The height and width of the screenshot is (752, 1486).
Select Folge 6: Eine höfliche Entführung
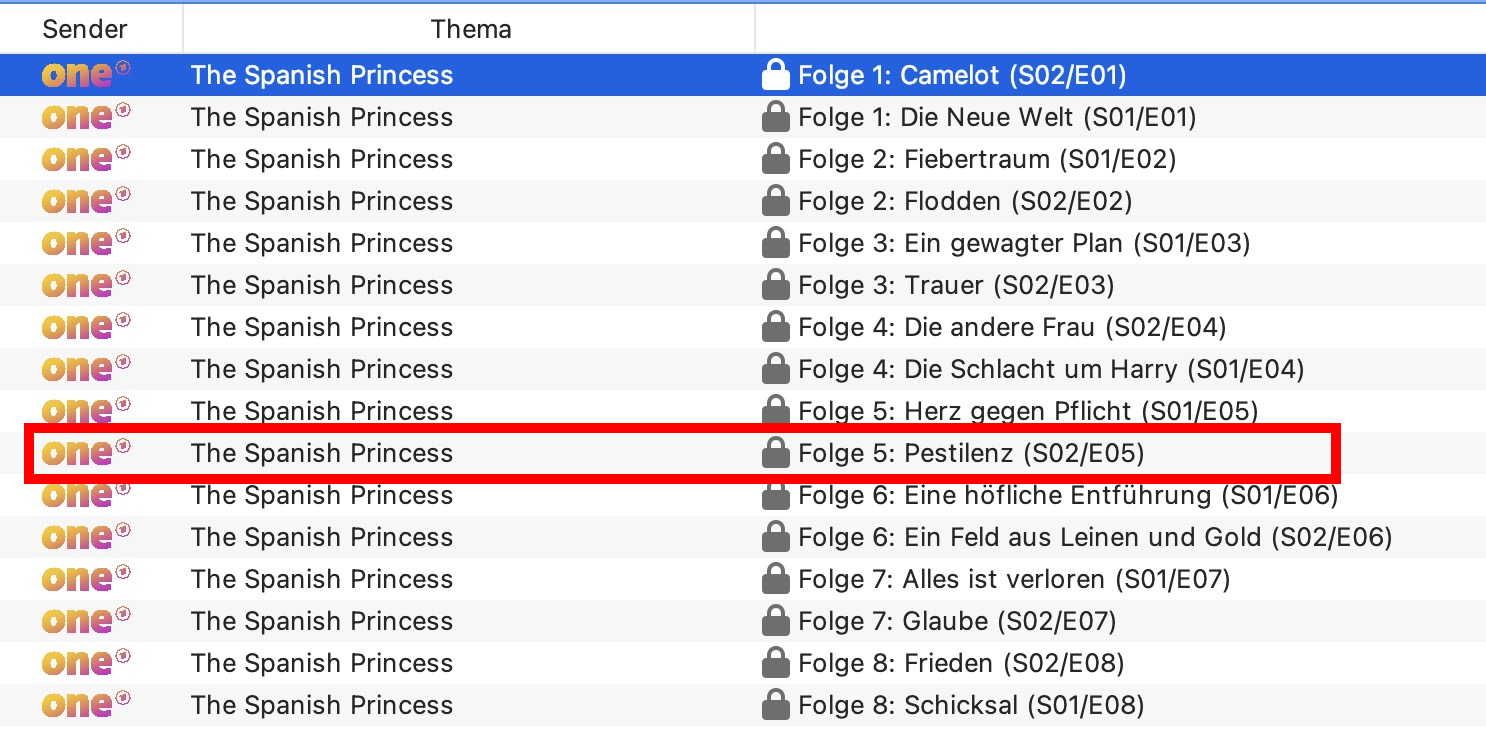coord(743,495)
